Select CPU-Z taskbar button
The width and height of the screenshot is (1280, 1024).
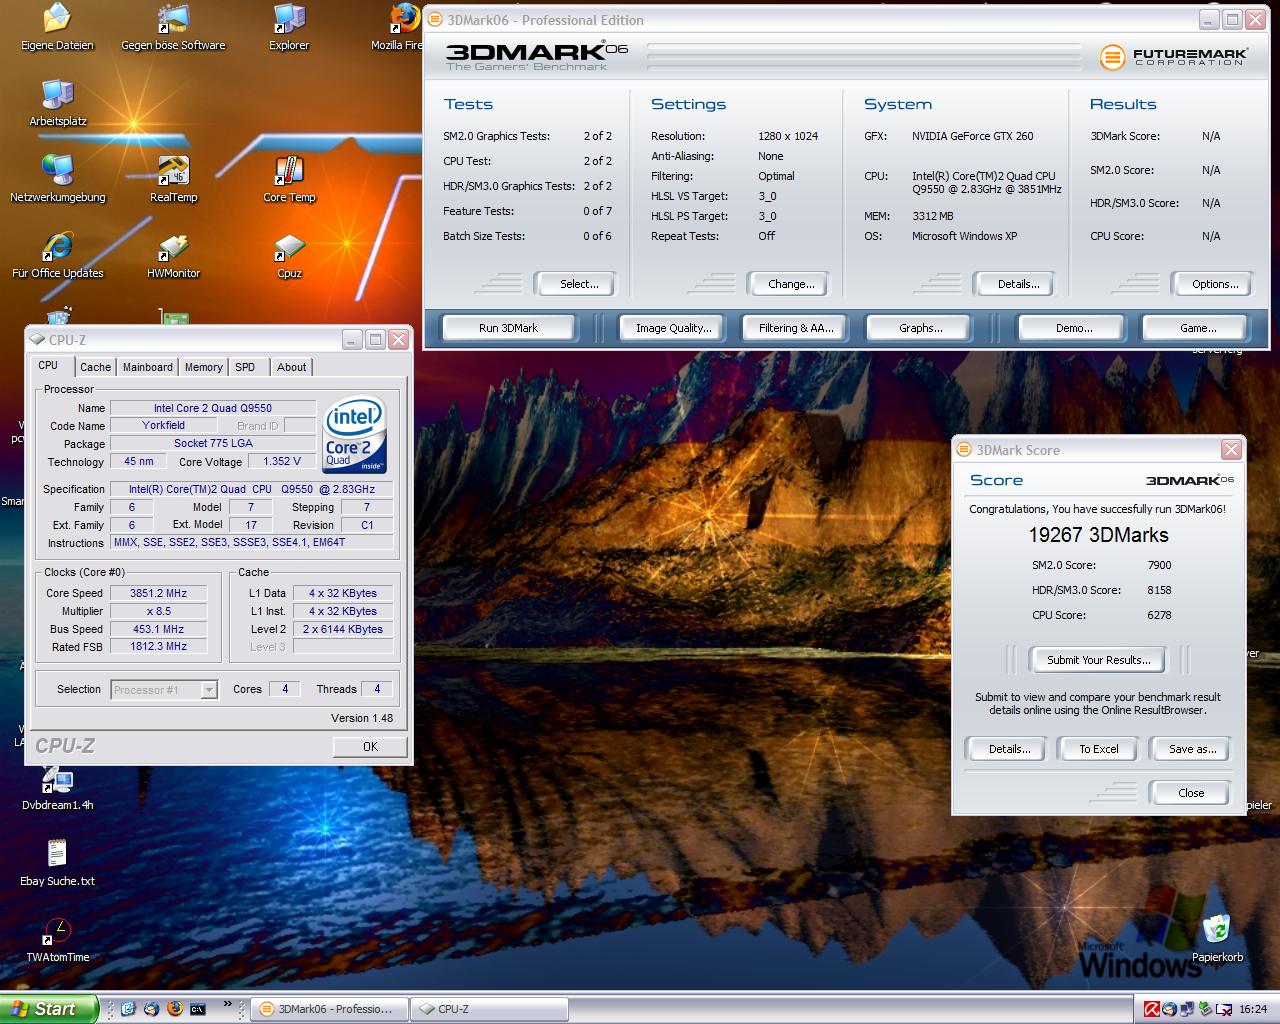click(490, 1010)
